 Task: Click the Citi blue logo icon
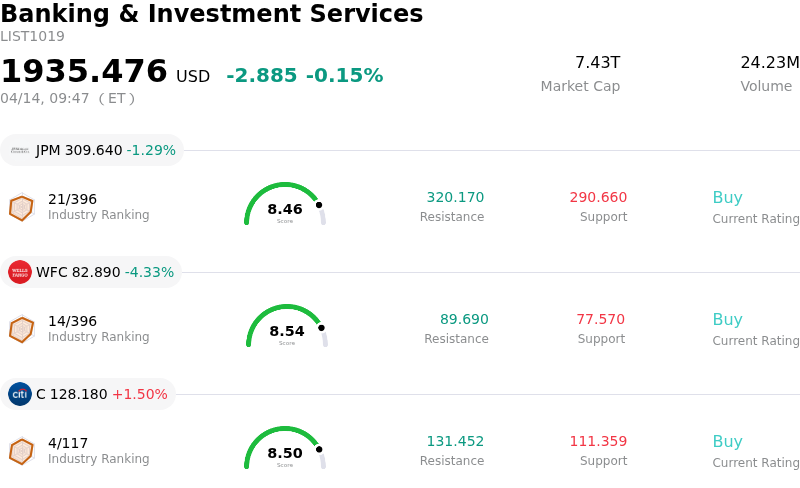pos(20,394)
